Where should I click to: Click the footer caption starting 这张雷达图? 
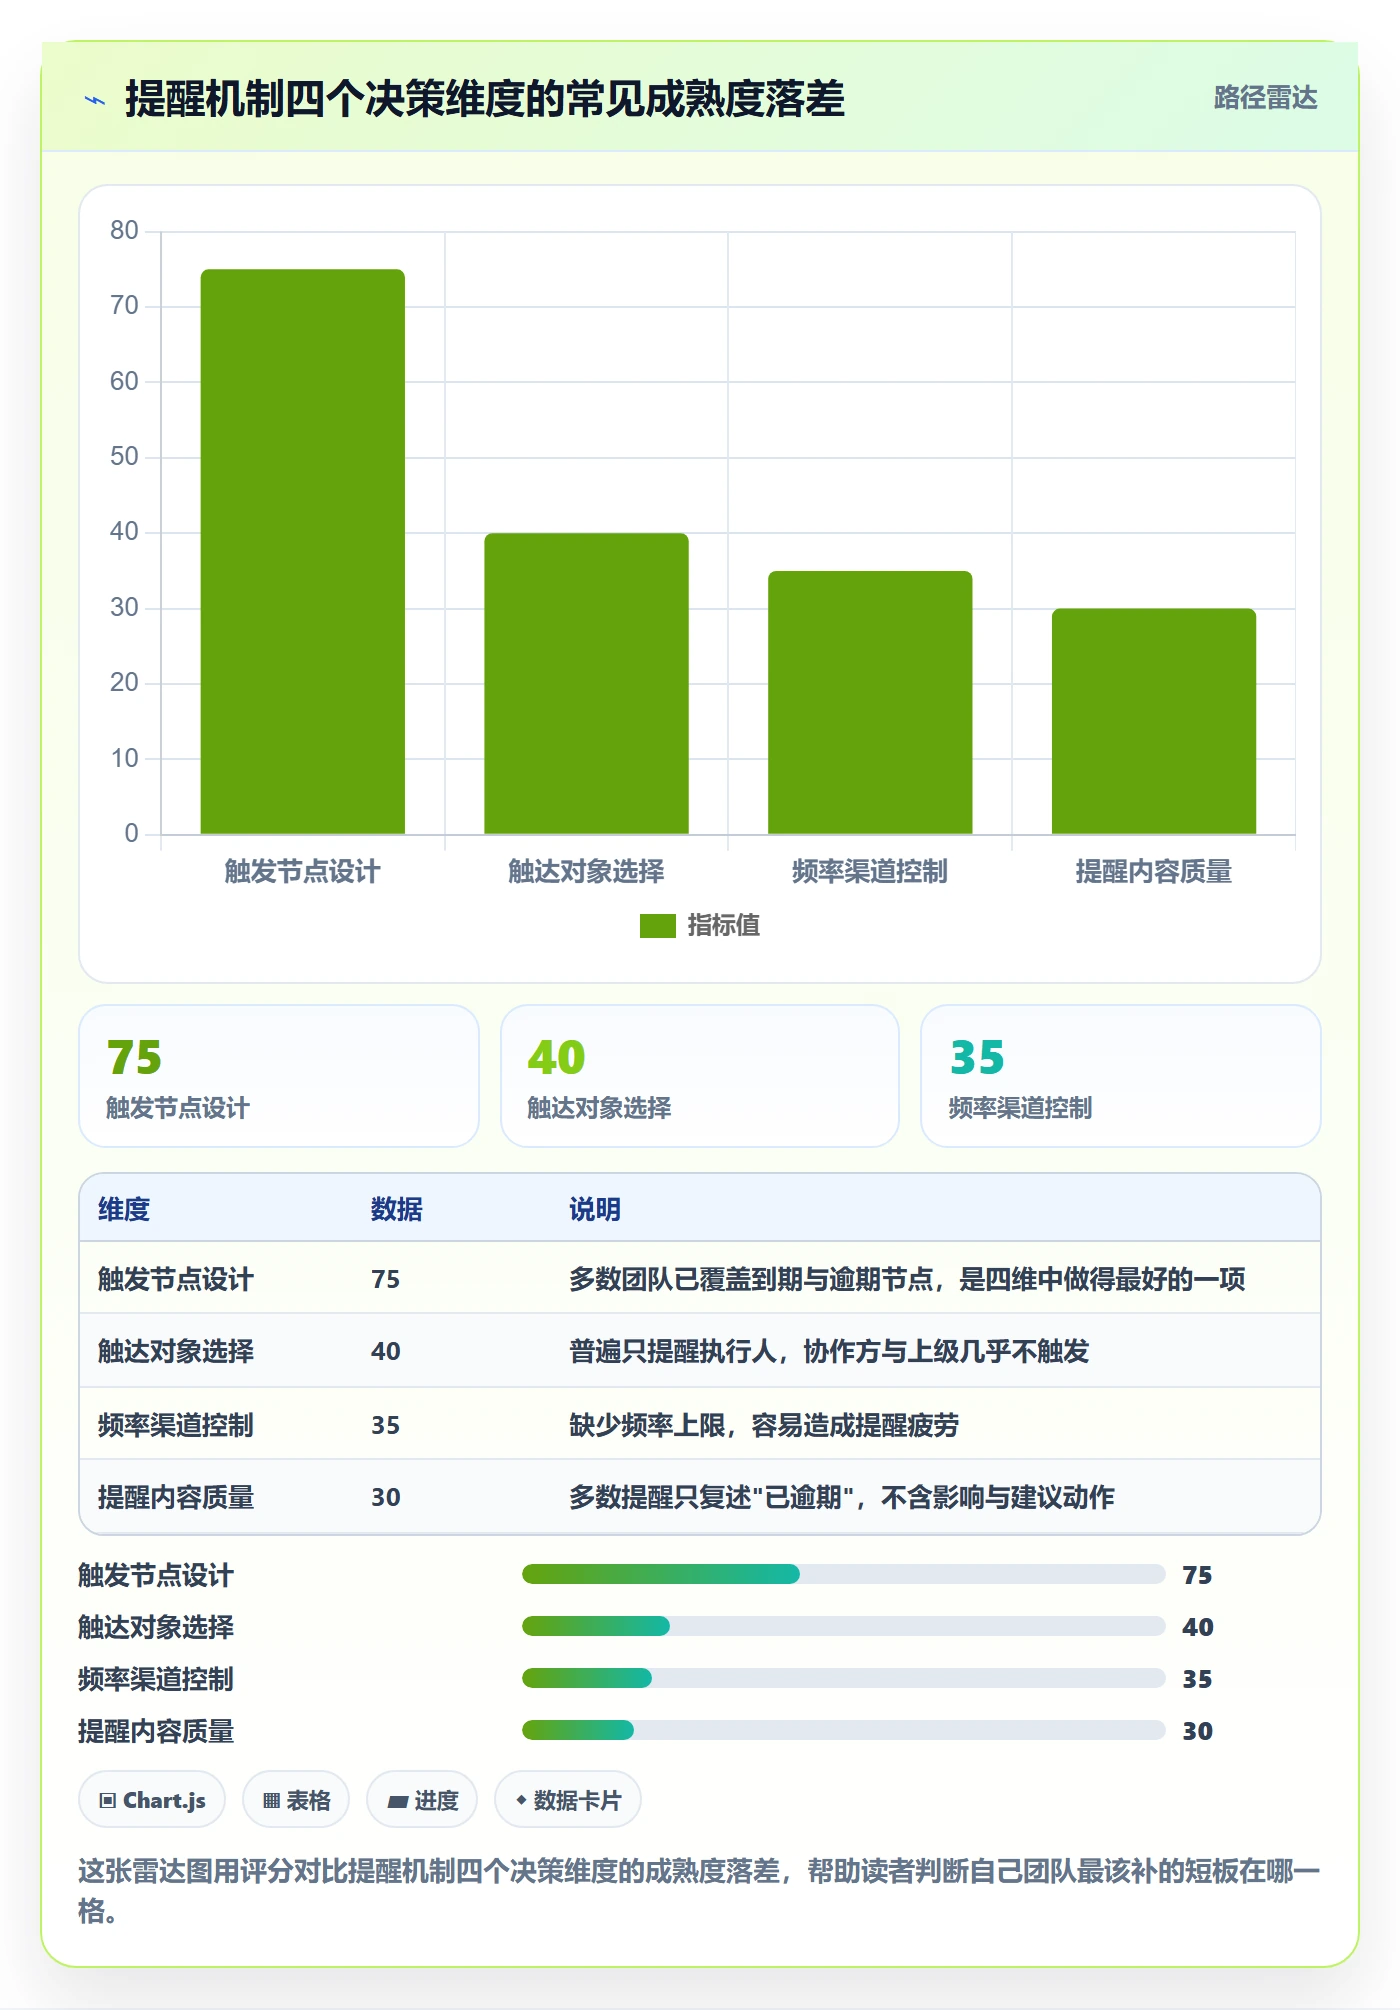[699, 1890]
